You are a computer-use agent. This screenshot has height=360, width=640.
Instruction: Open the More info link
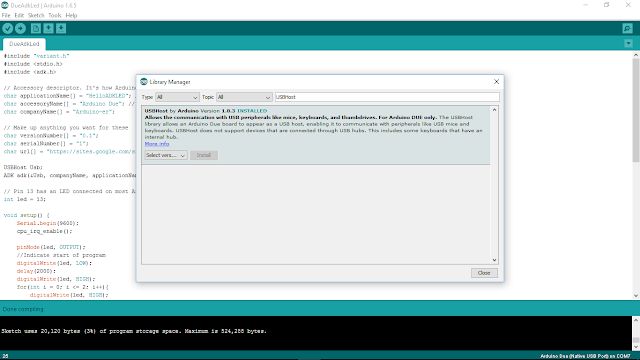157,144
